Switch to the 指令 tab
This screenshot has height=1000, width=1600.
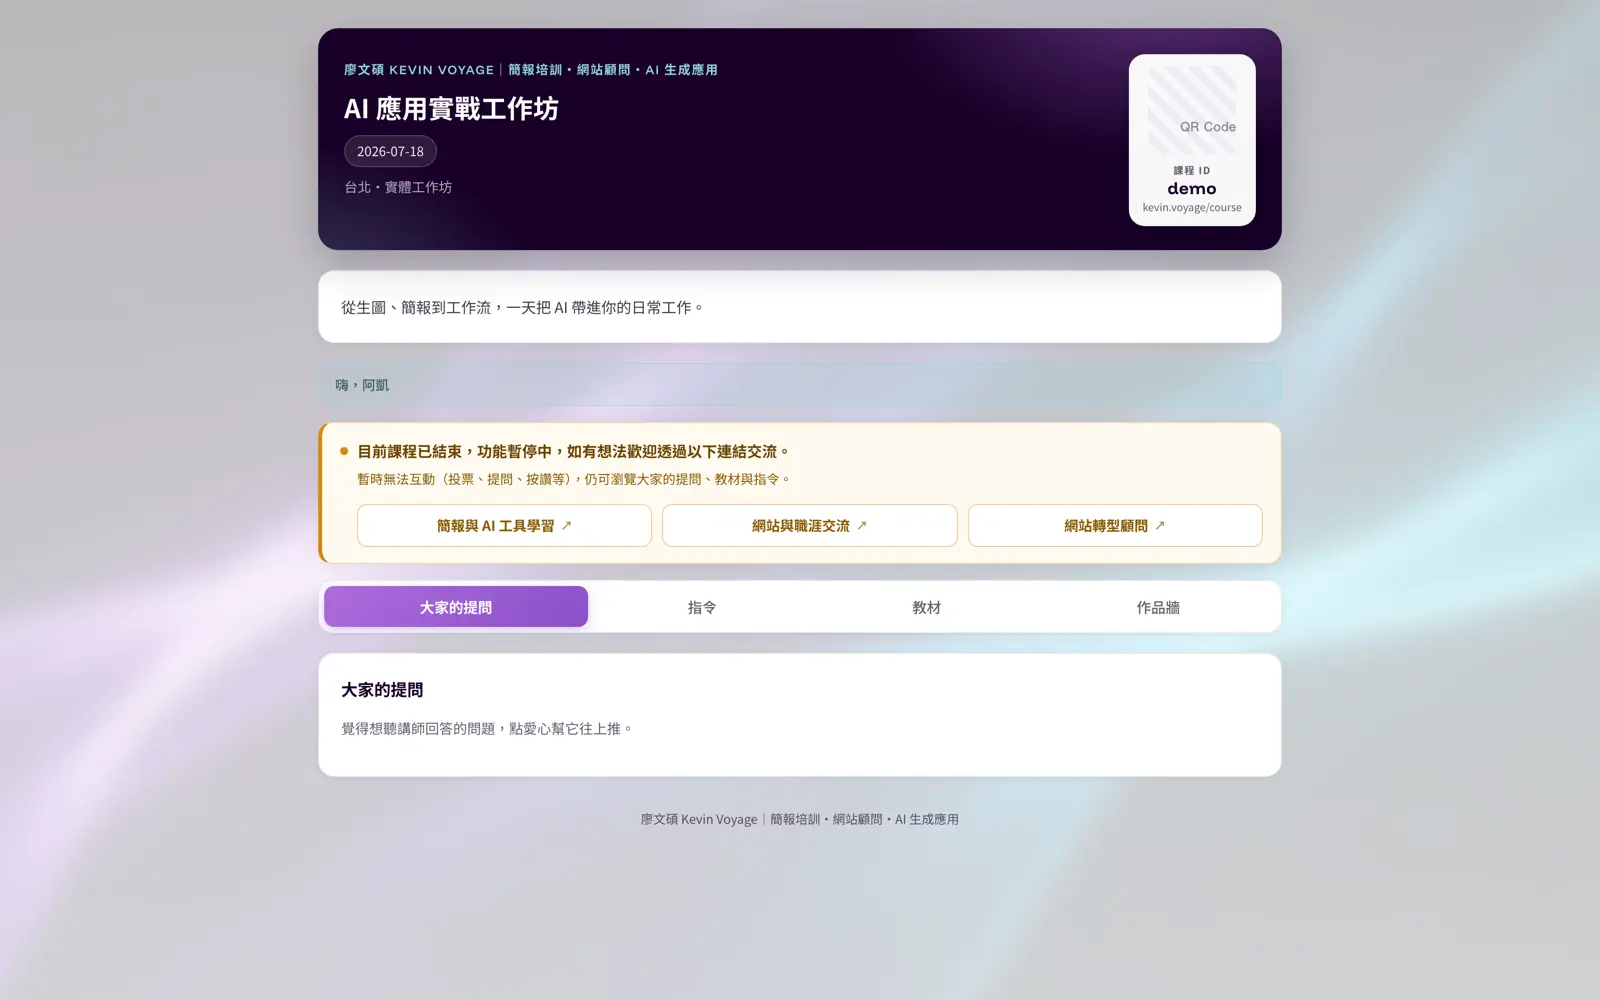[x=702, y=607]
